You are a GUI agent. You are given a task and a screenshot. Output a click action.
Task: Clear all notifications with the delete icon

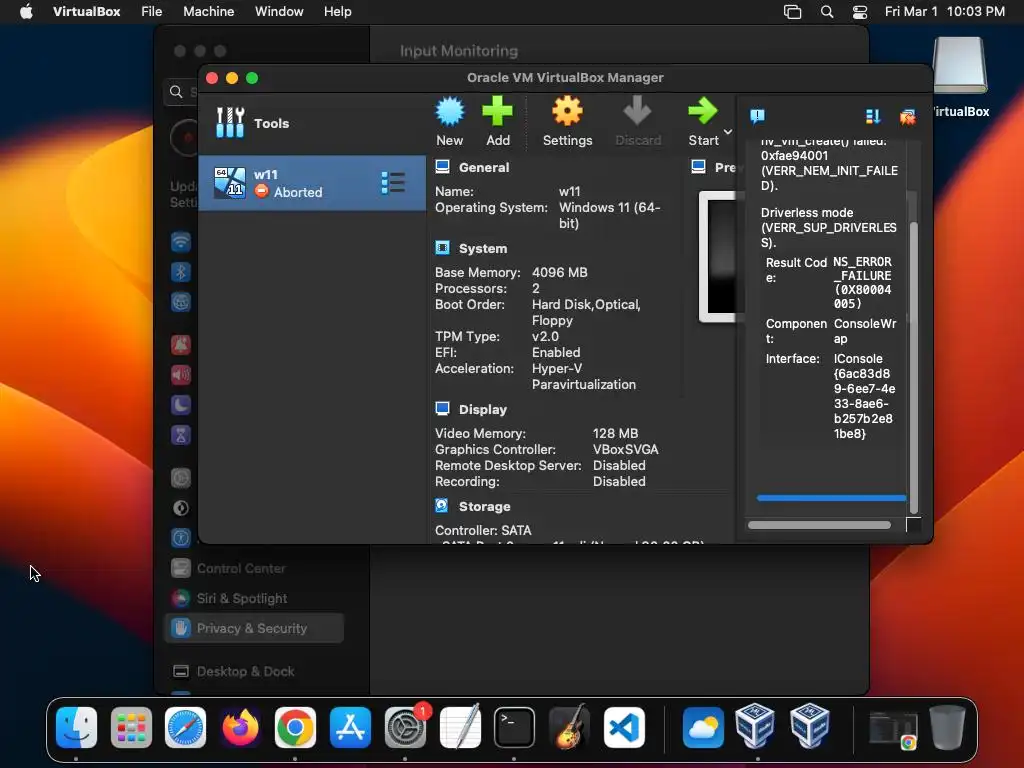pyautogui.click(x=908, y=116)
